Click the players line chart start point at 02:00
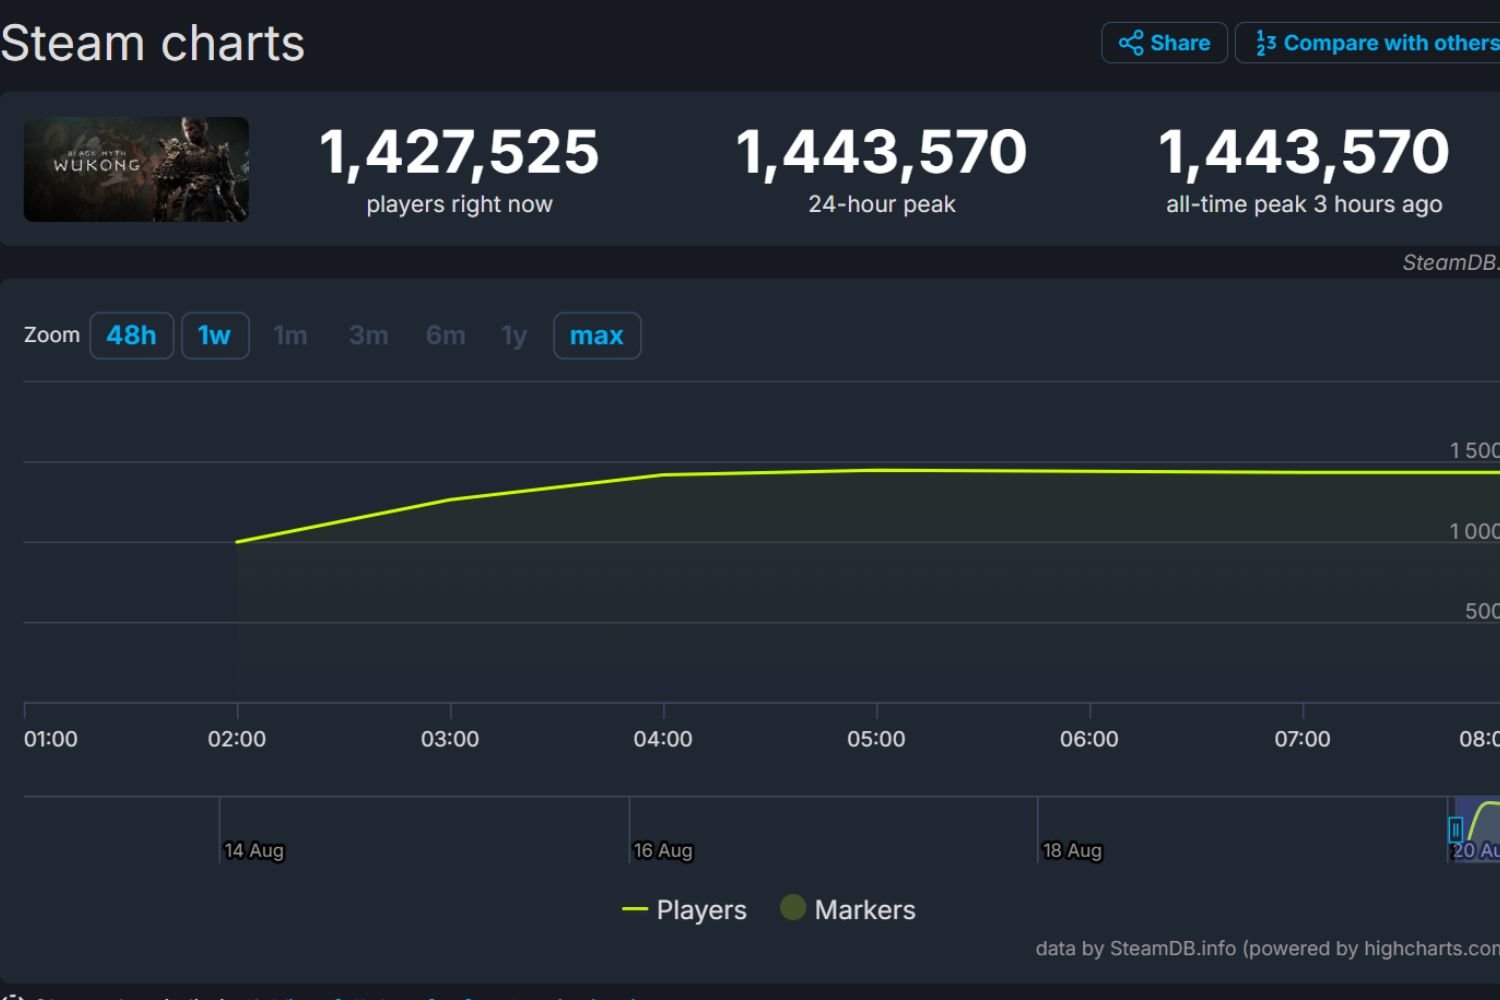Screen dimensions: 1500x1000 pyautogui.click(x=237, y=542)
